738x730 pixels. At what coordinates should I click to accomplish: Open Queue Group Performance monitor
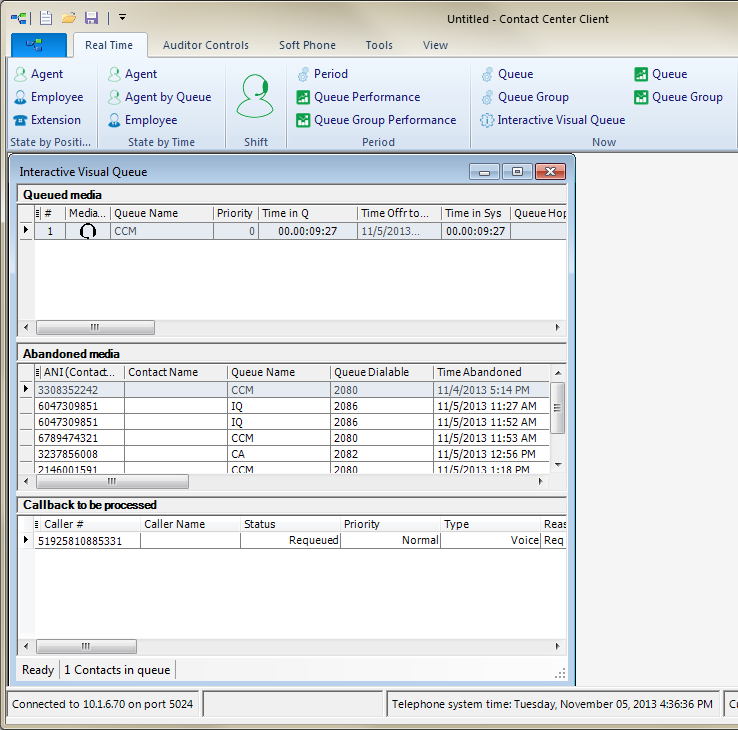(384, 120)
